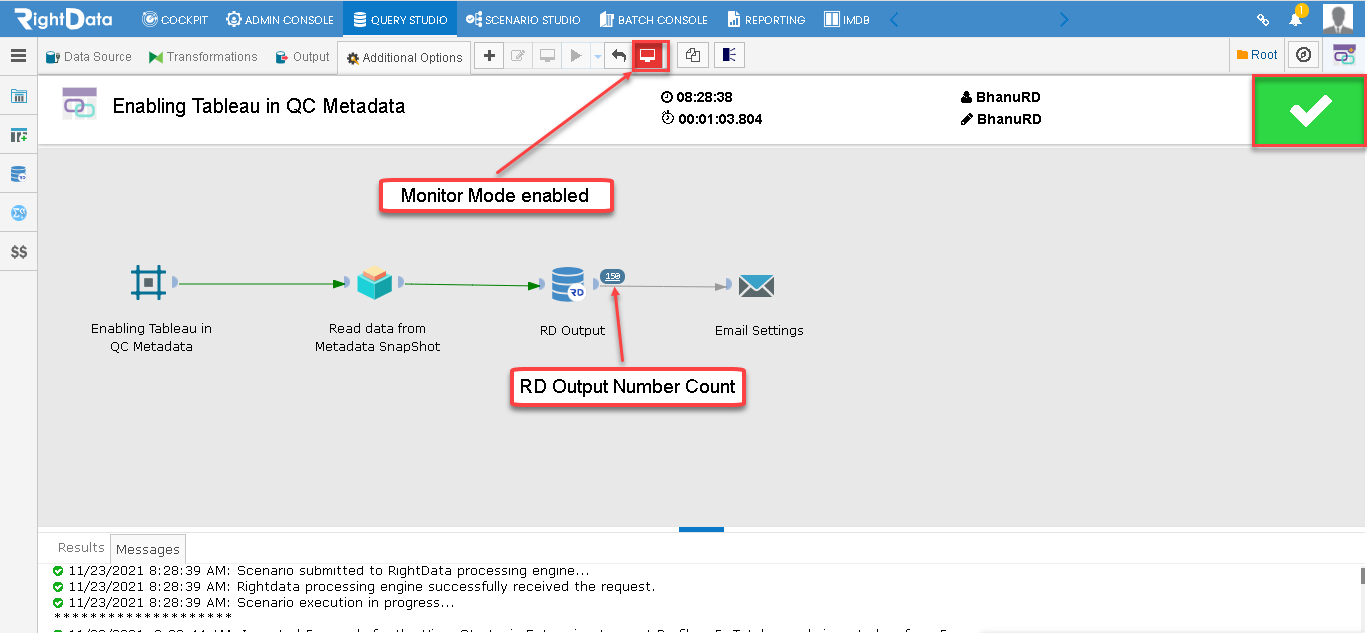Select the RD Output database node
Screen dimensions: 1367x633
[x=569, y=284]
